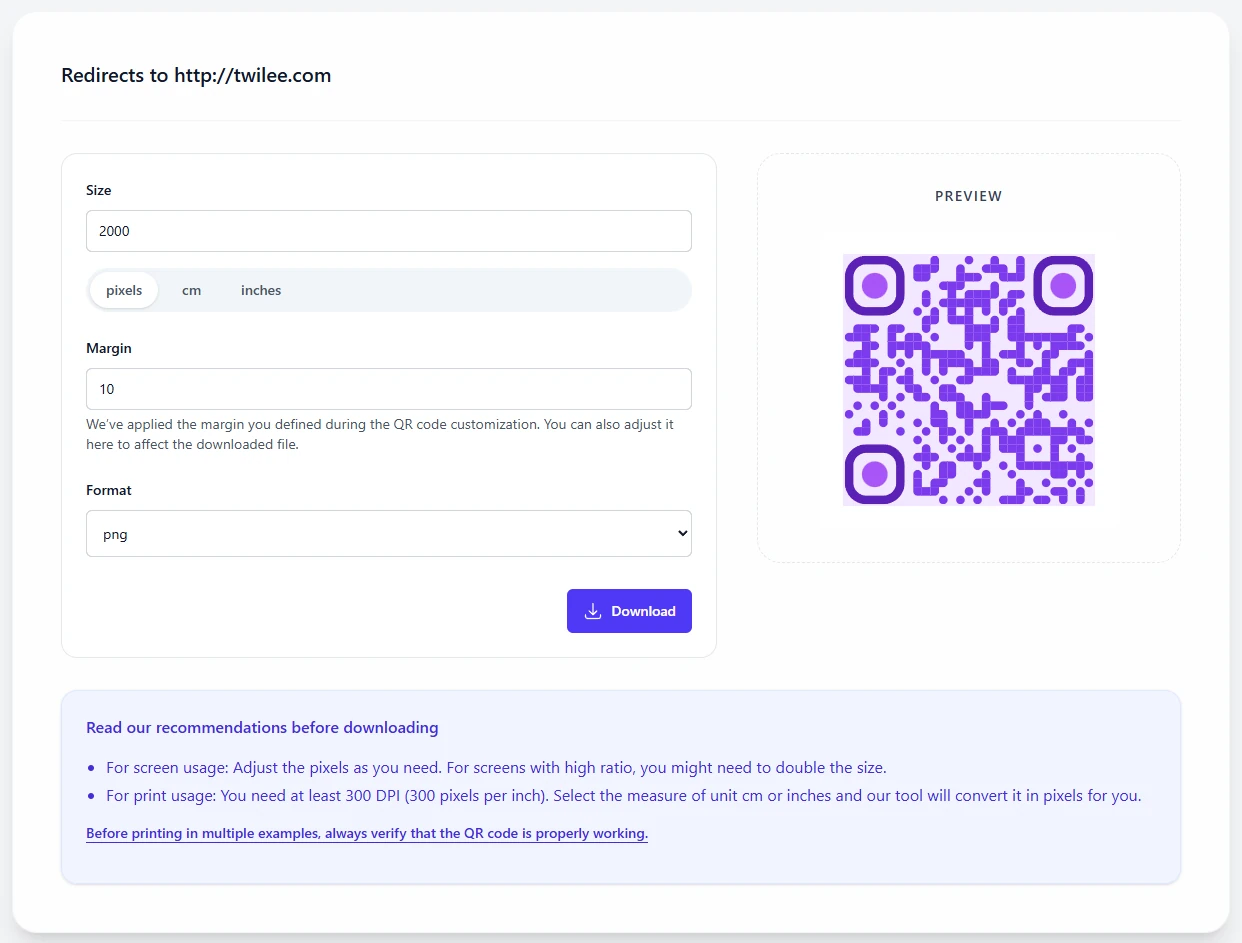Screen dimensions: 1242x943
Task: Click the Size field label
Action: pyautogui.click(x=99, y=190)
